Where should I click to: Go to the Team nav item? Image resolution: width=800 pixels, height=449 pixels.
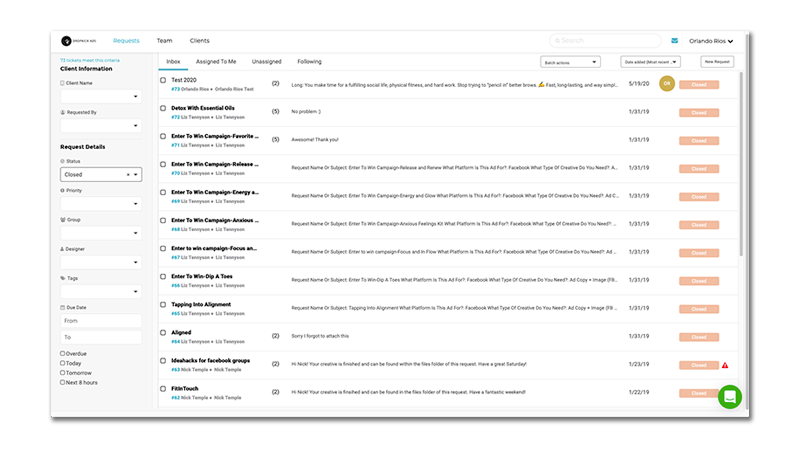164,41
